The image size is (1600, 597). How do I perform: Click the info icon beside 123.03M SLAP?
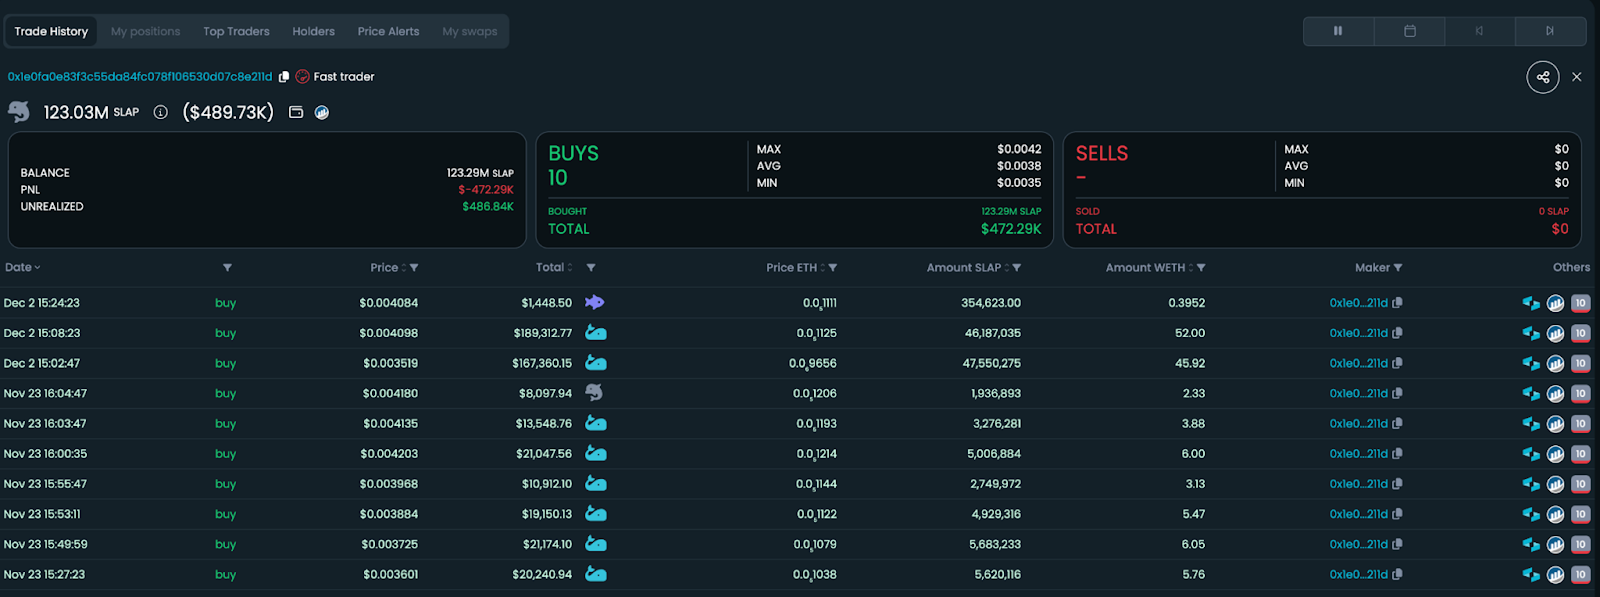(160, 113)
